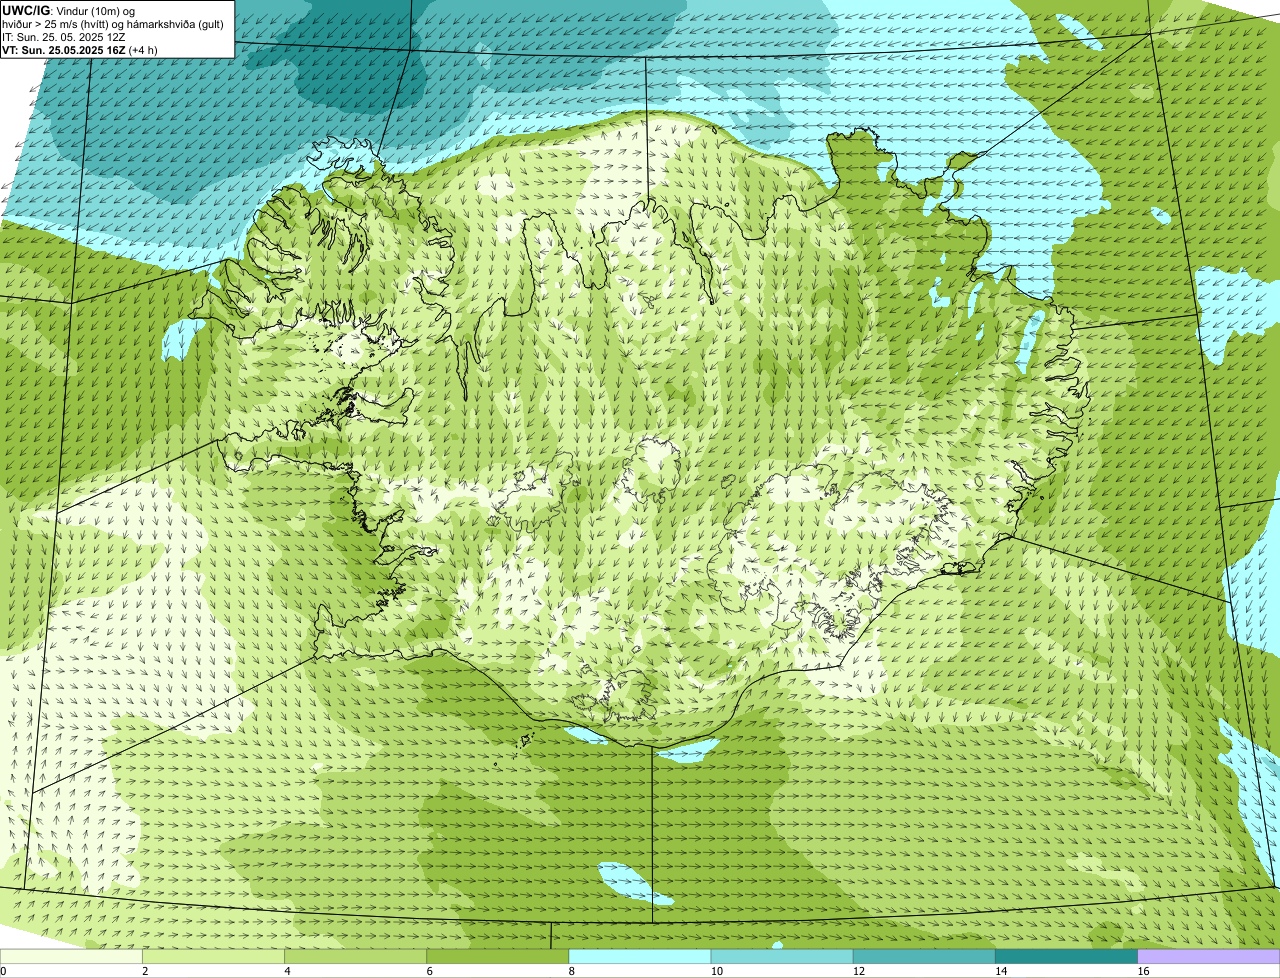Click the light cyan 8–10 legend swatch
The width and height of the screenshot is (1280, 978).
(x=640, y=956)
